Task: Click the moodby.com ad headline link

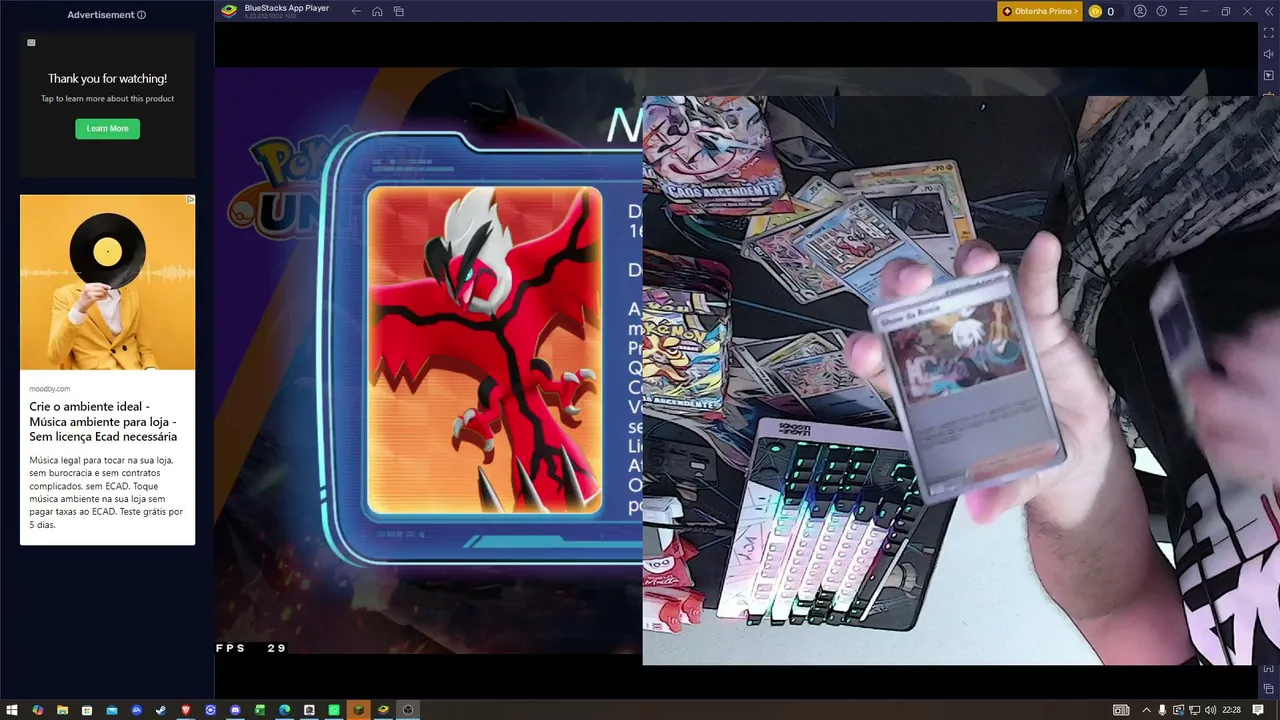Action: pos(103,422)
